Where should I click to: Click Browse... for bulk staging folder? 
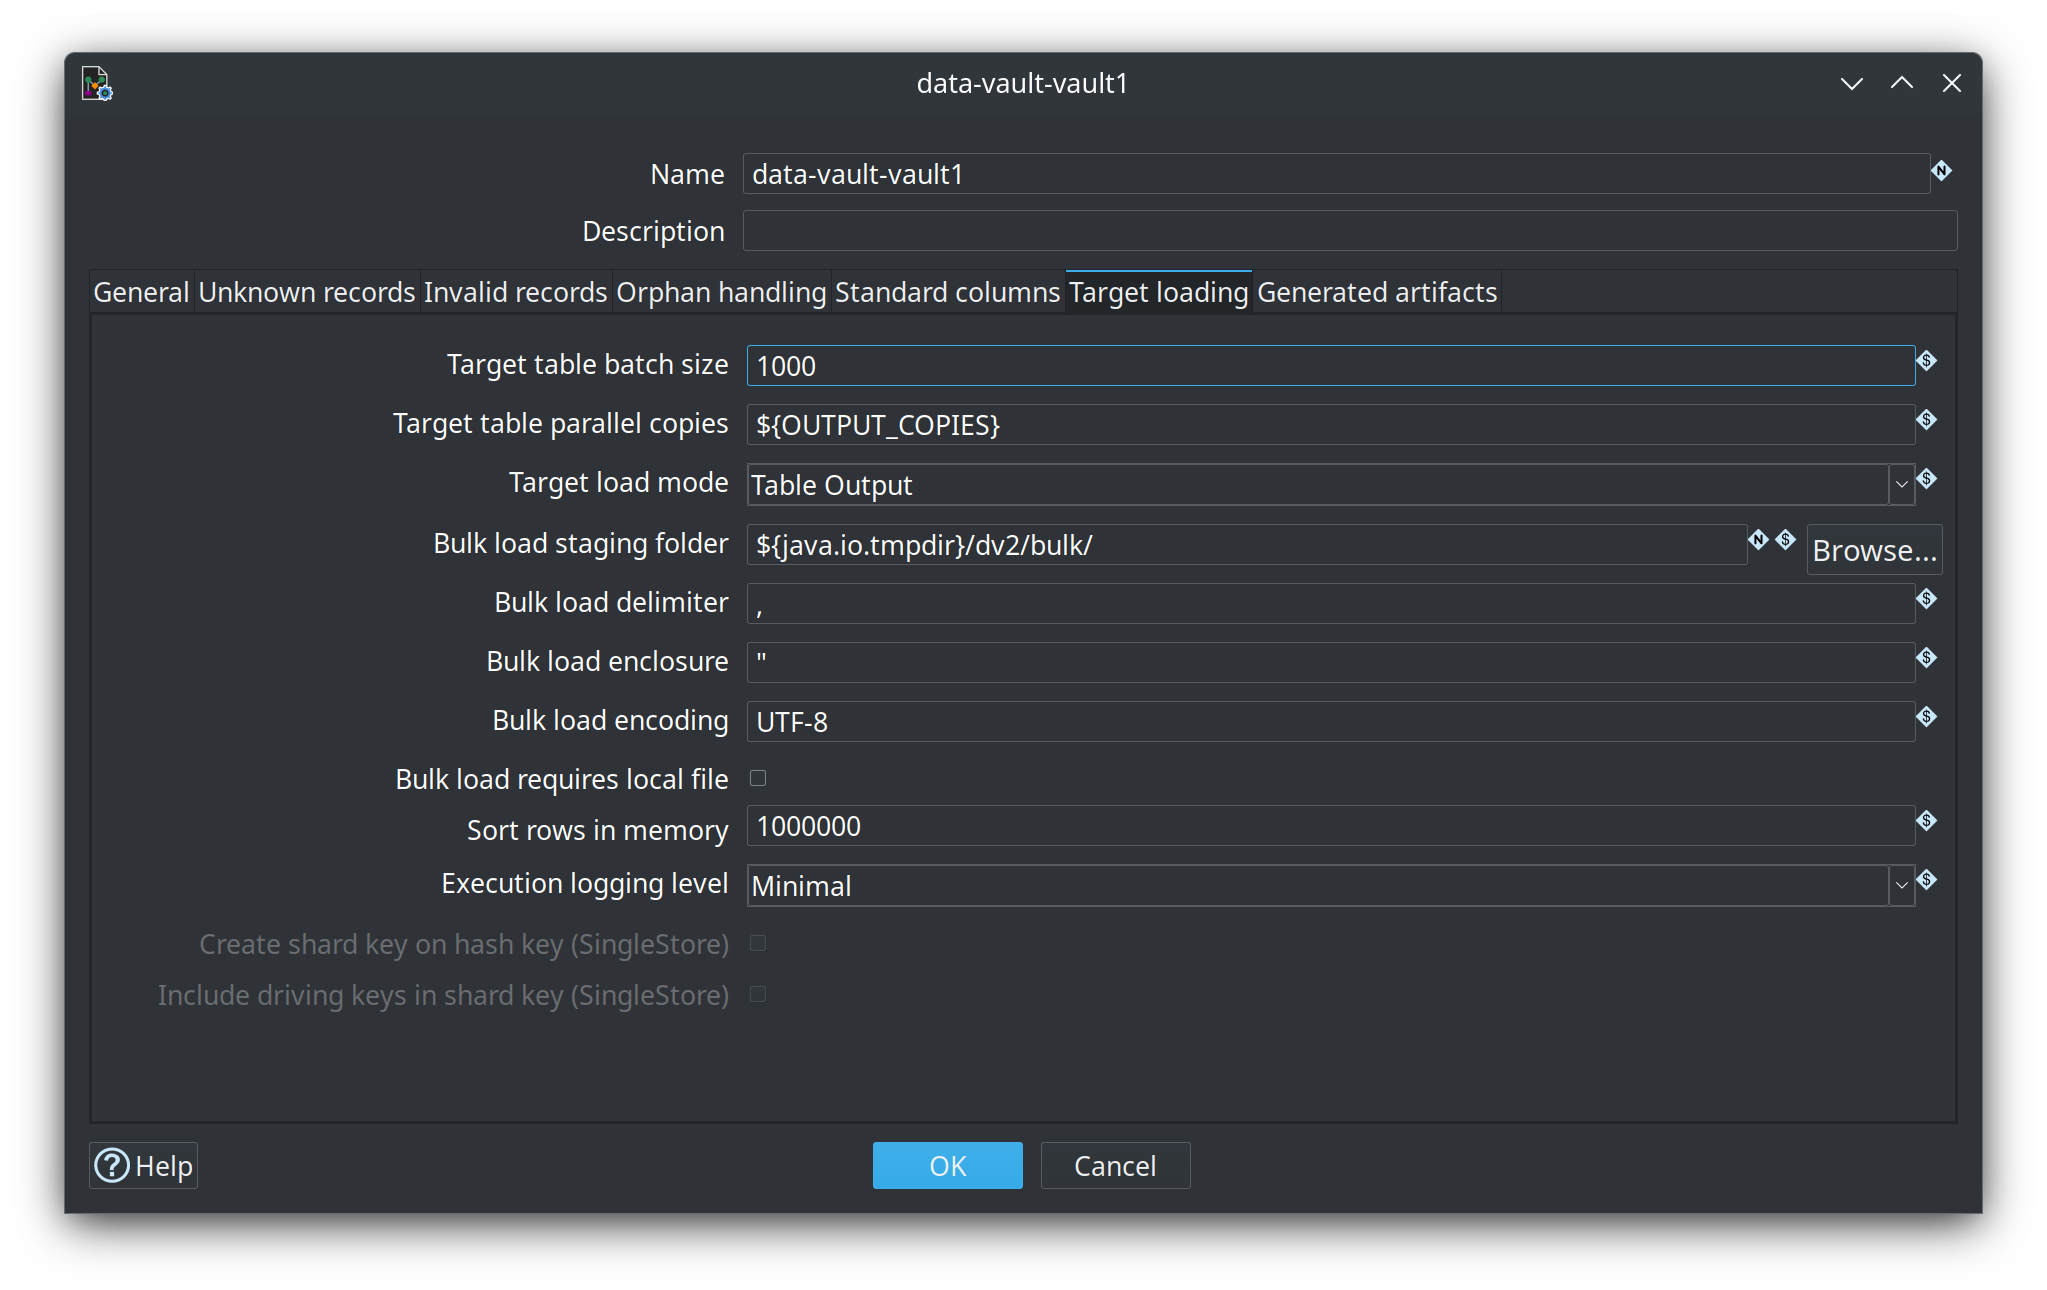(1874, 550)
